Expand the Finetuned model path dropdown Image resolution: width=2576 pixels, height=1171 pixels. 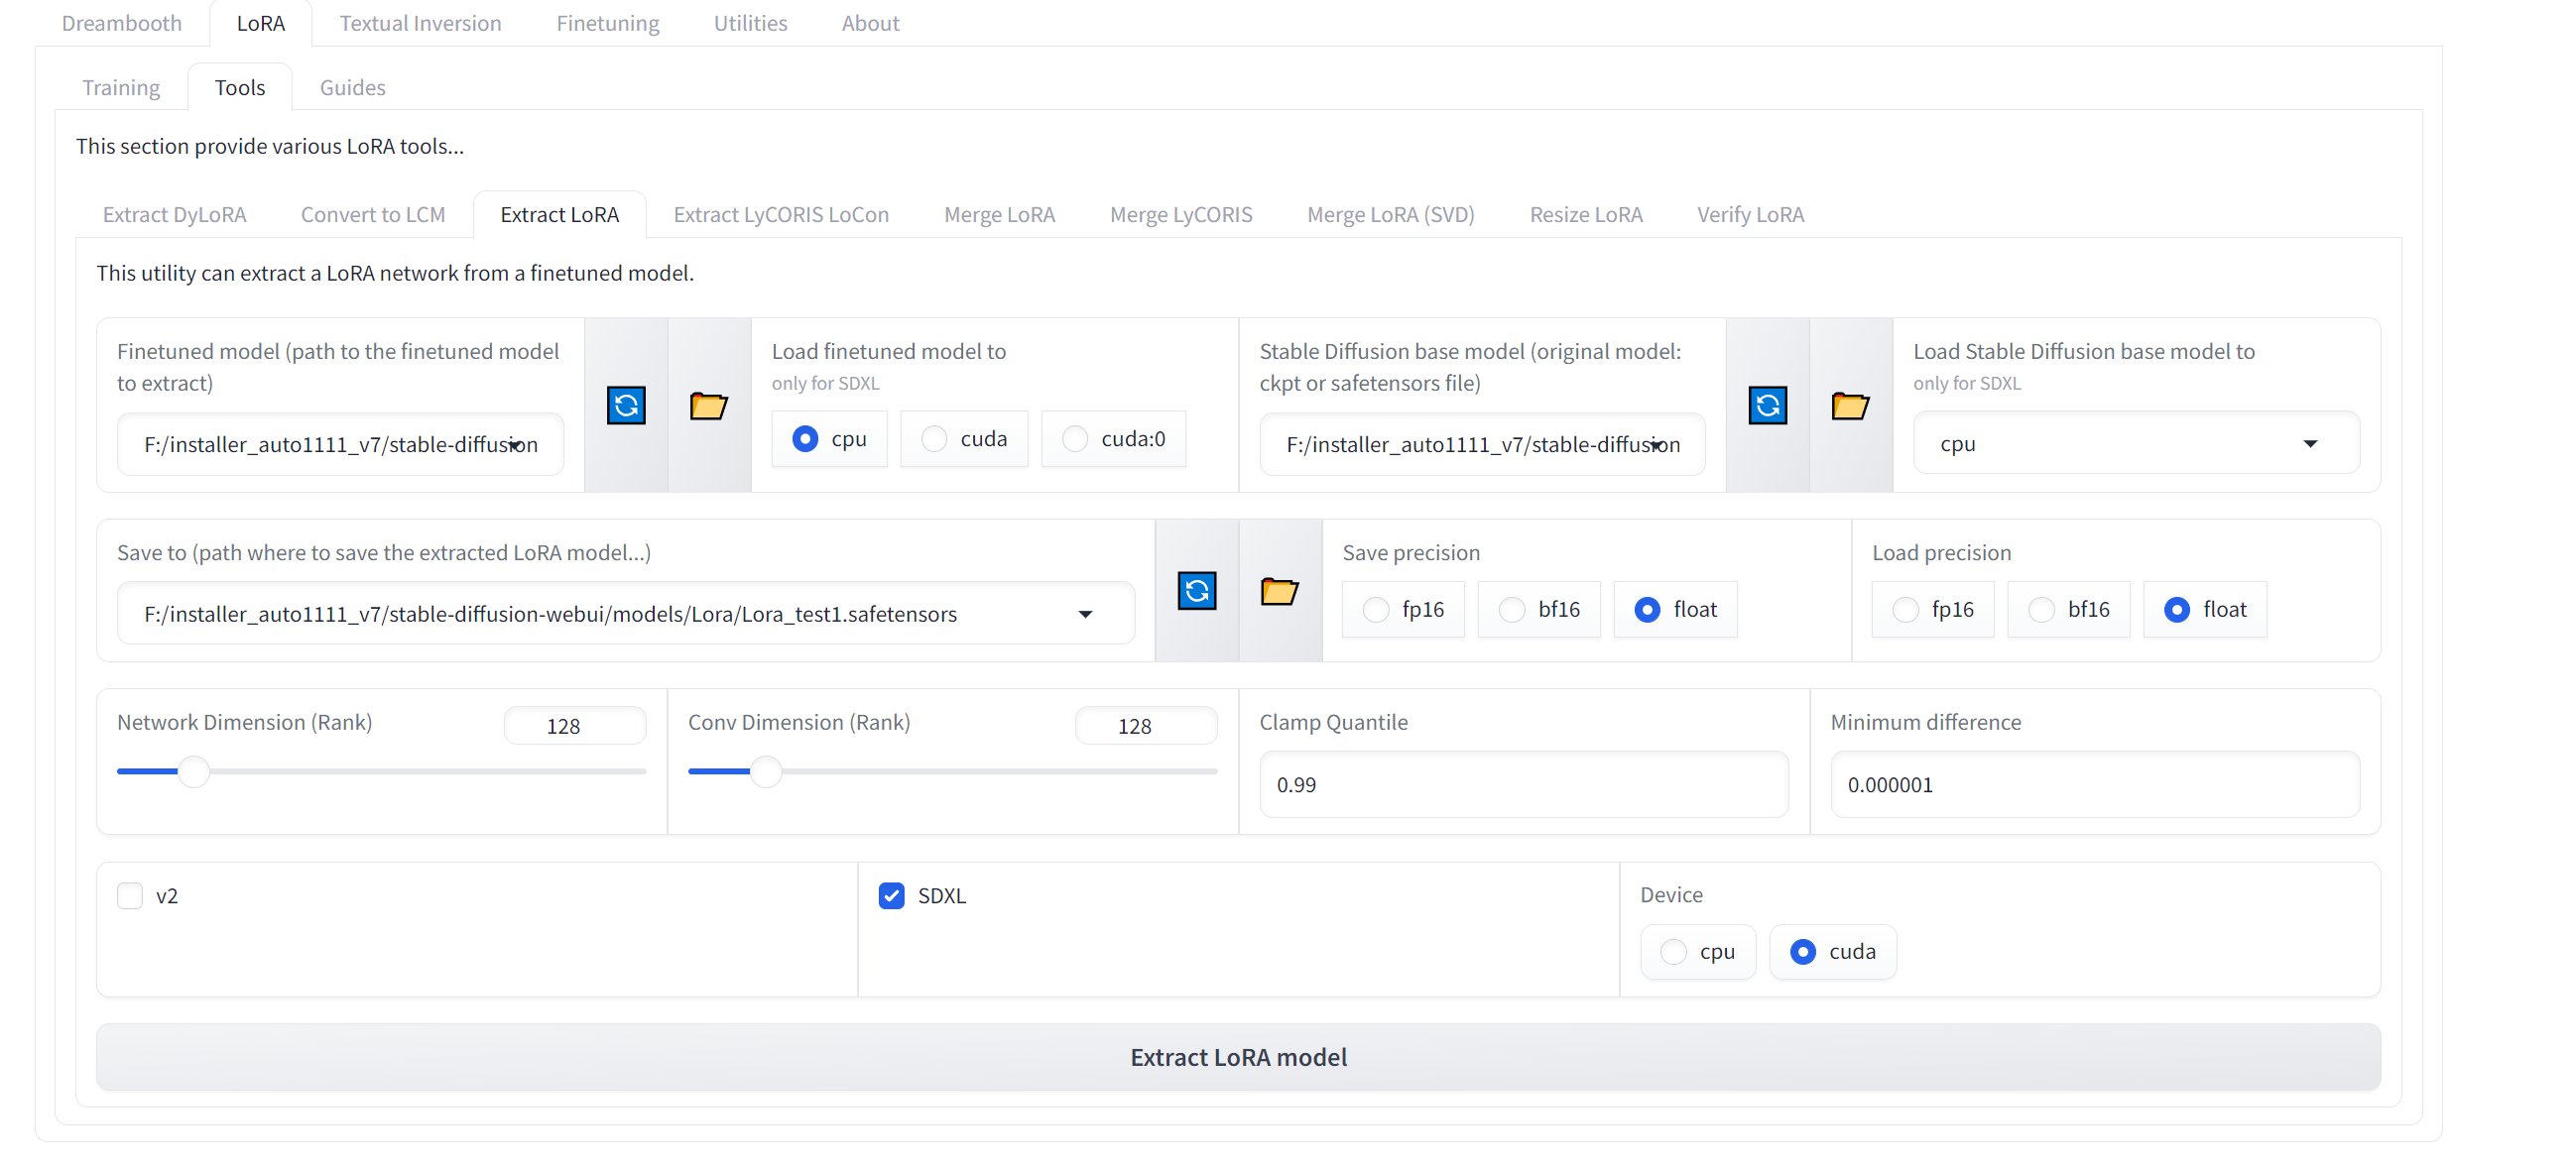[515, 444]
